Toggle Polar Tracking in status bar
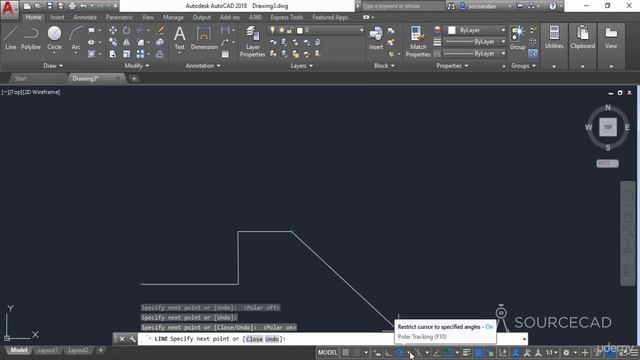The height and width of the screenshot is (360, 640). (400, 352)
